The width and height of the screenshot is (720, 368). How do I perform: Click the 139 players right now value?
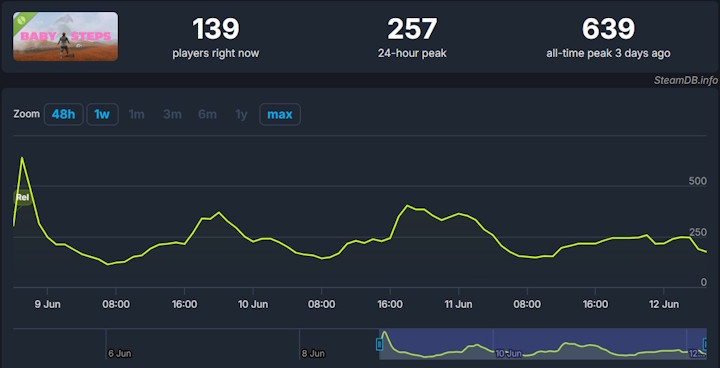pyautogui.click(x=216, y=29)
